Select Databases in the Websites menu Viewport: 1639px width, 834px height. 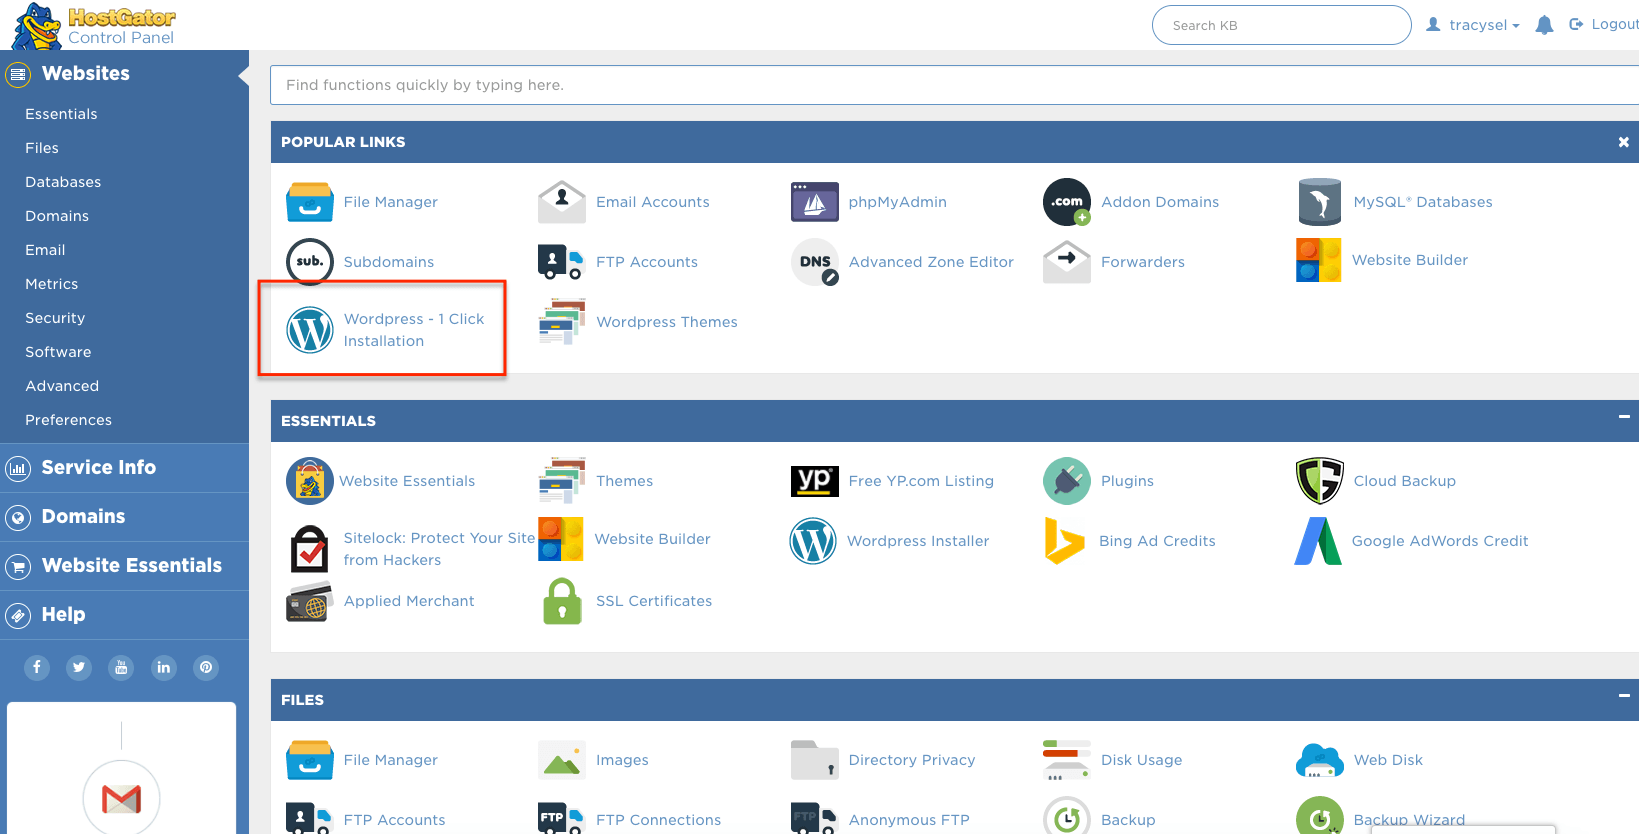coord(63,182)
